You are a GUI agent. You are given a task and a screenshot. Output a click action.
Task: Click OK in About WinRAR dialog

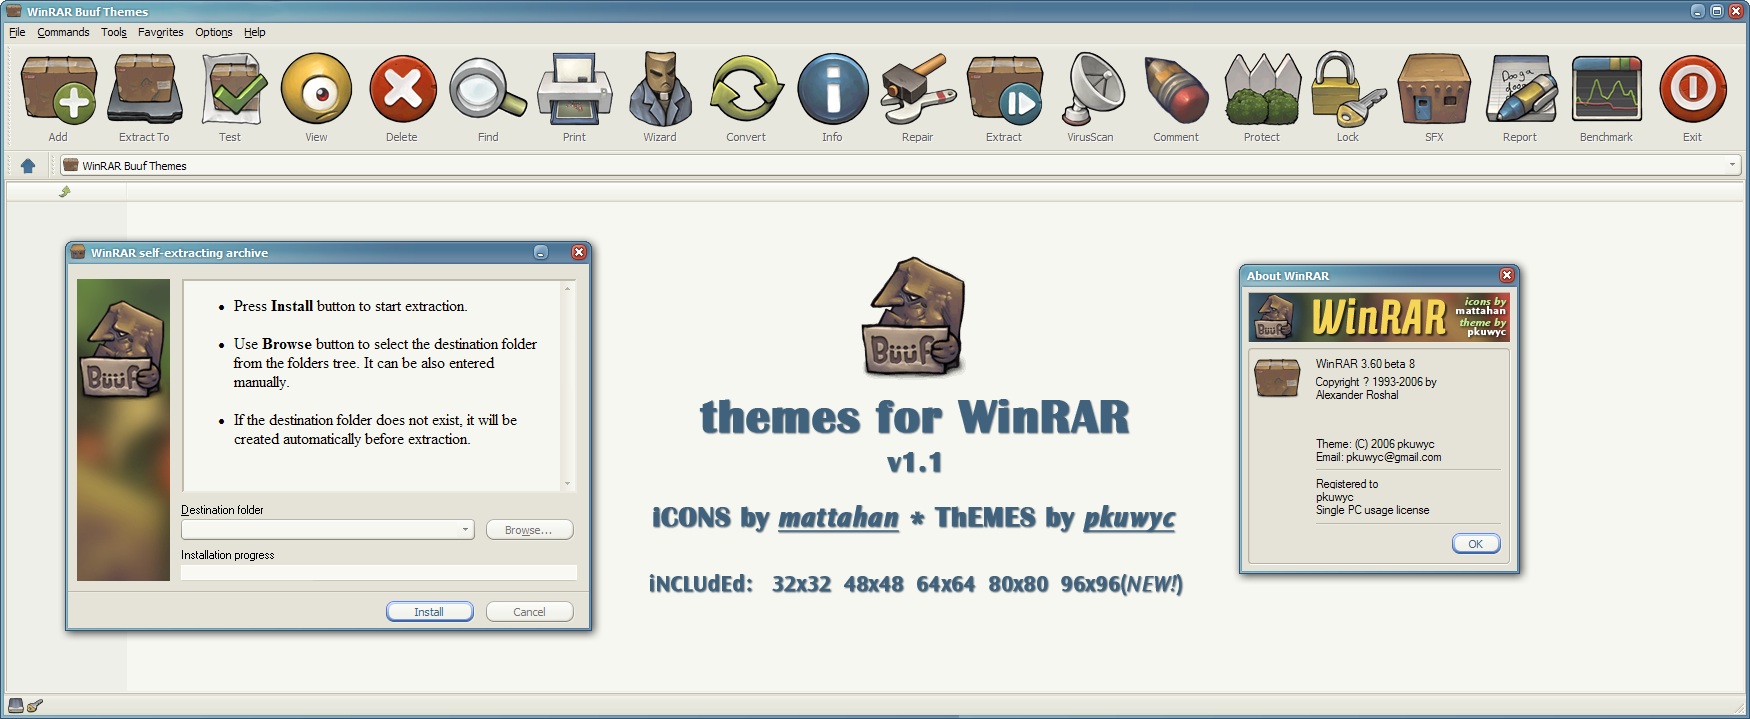1475,544
